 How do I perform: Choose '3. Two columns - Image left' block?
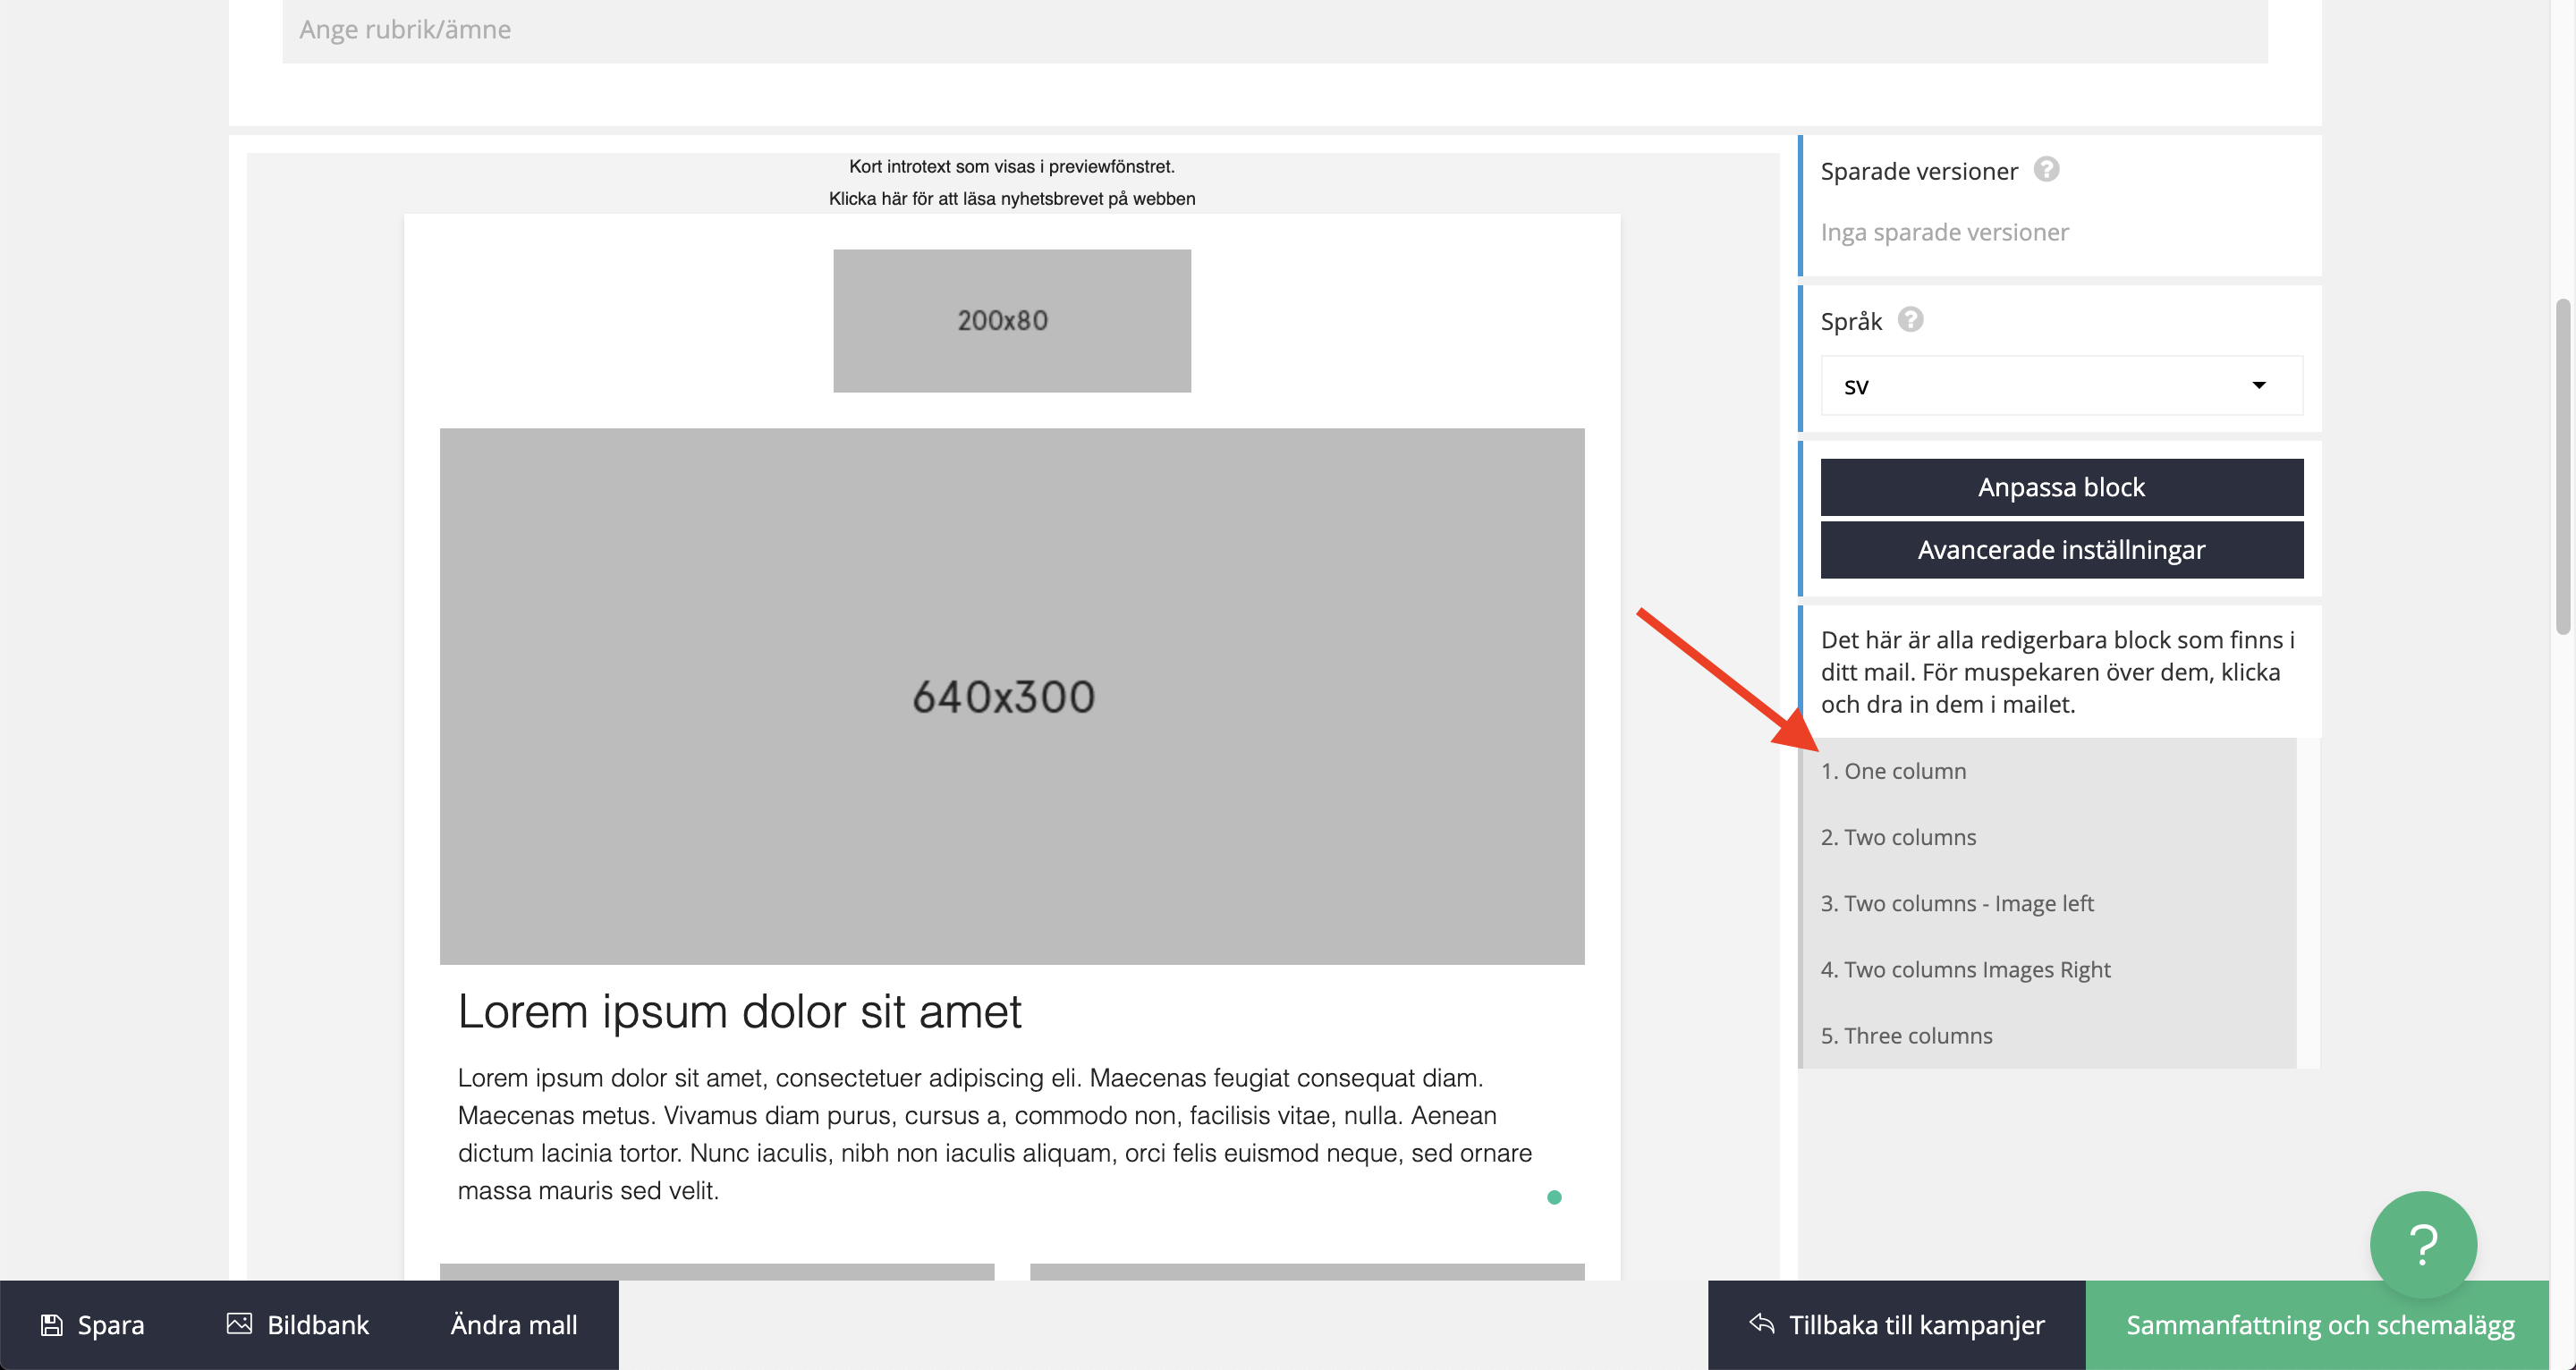1956,903
